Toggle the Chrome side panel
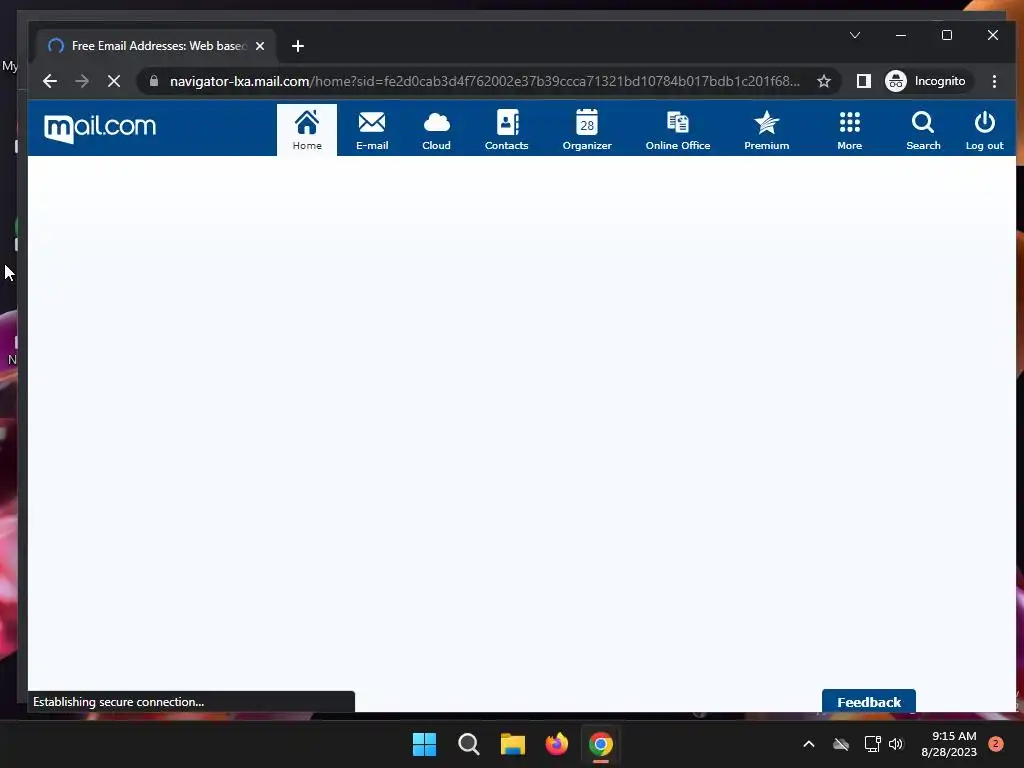 [x=863, y=81]
